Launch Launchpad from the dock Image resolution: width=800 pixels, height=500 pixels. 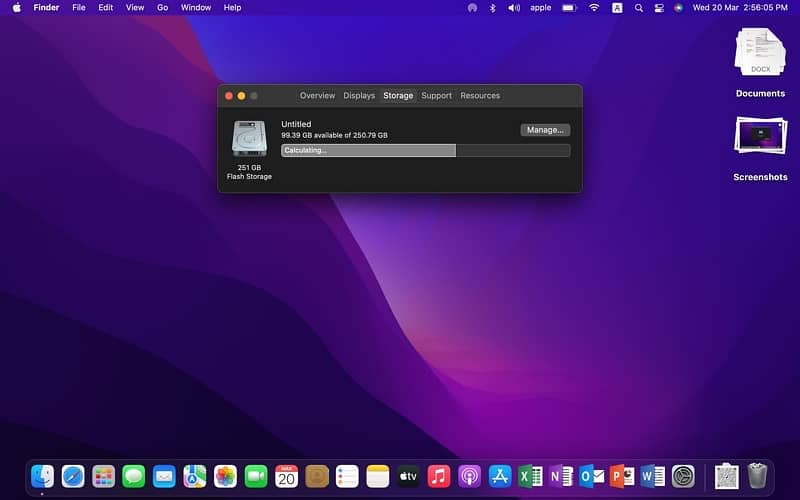pos(103,476)
